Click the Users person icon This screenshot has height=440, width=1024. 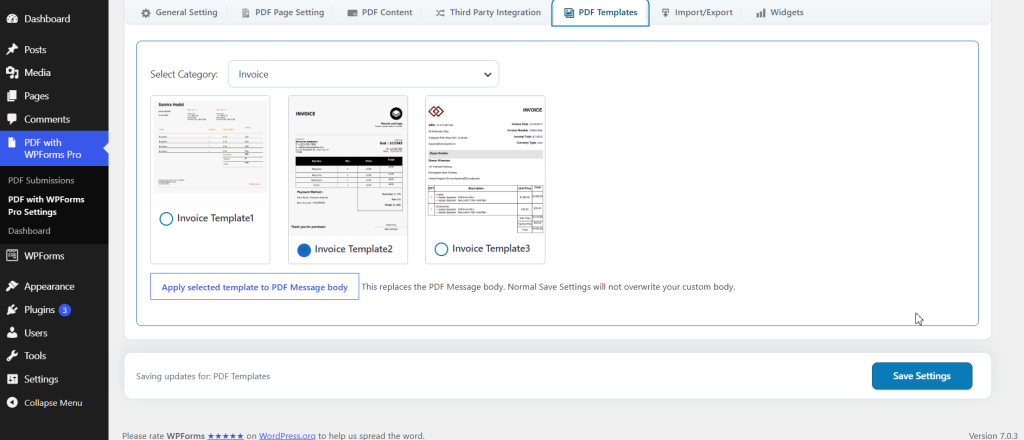pyautogui.click(x=12, y=333)
